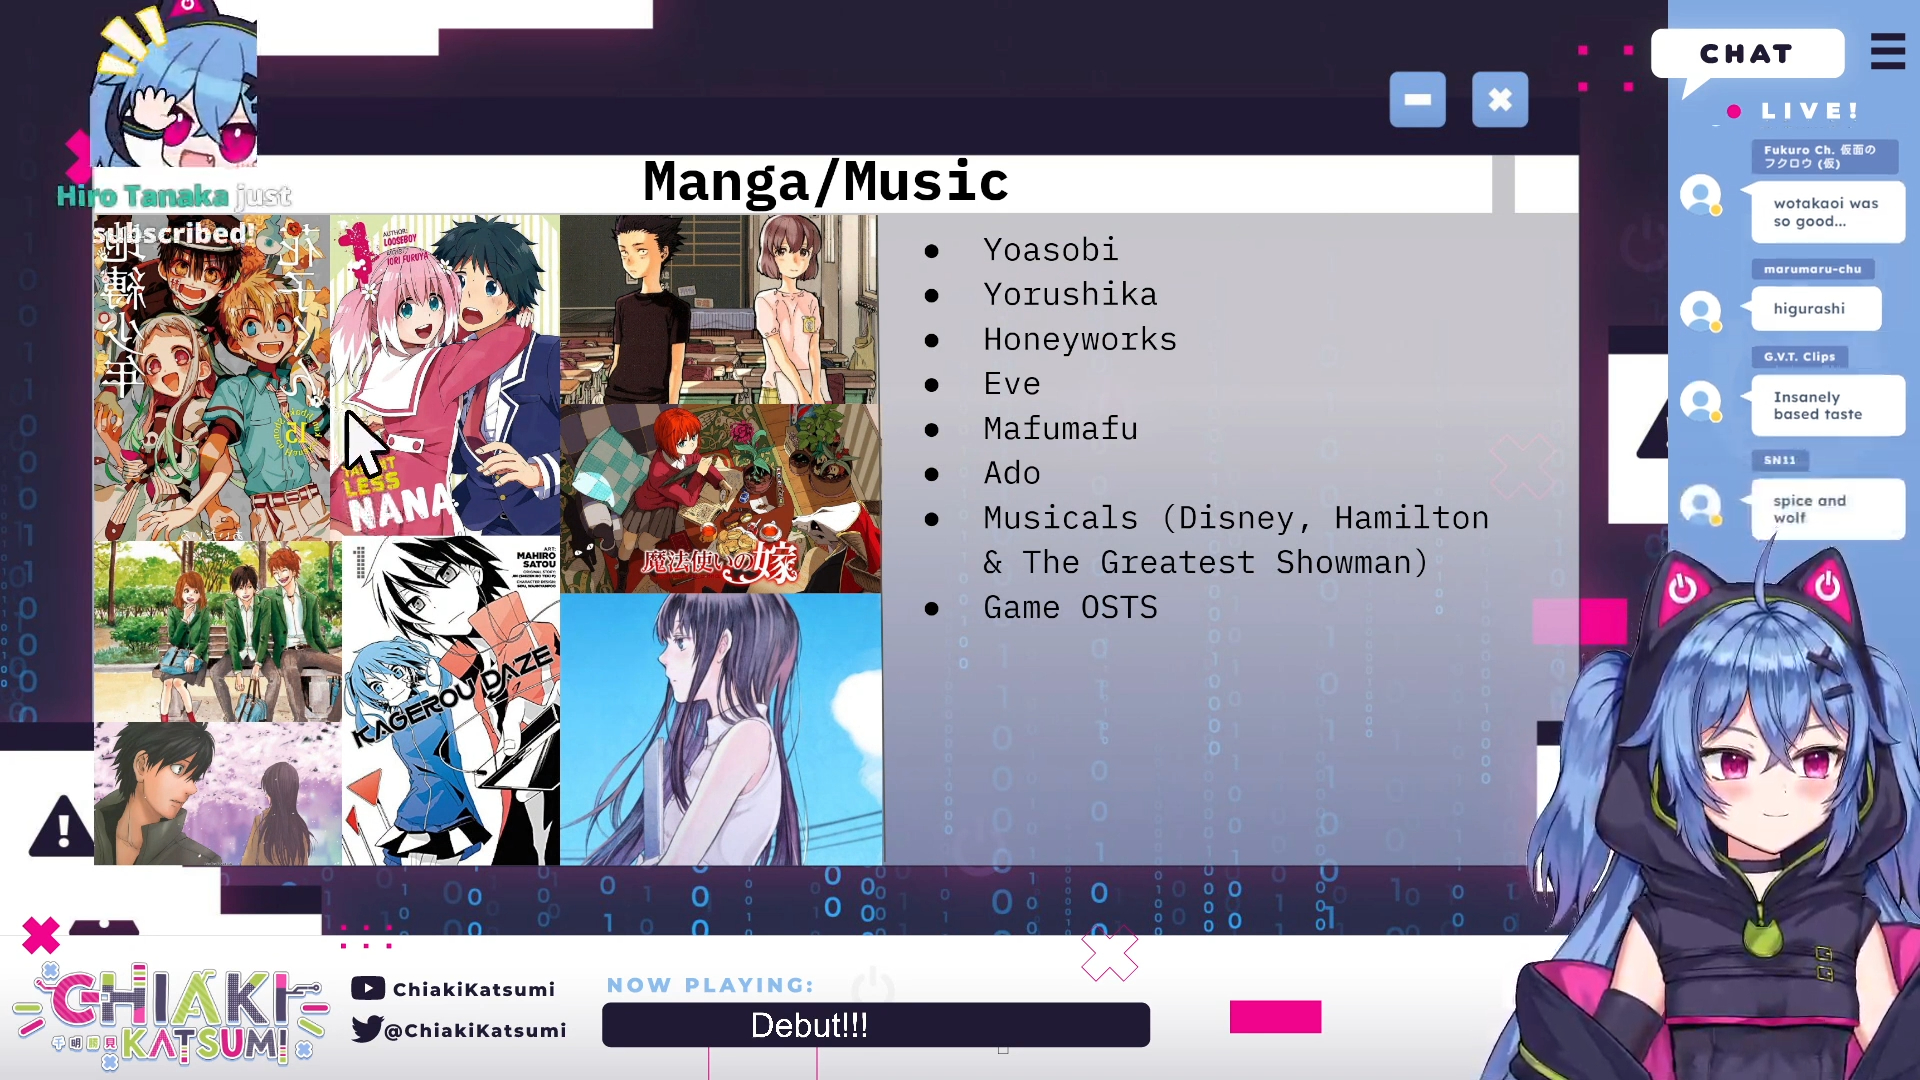Click the A Silent Voice manga cover
Image resolution: width=1920 pixels, height=1080 pixels.
720,309
